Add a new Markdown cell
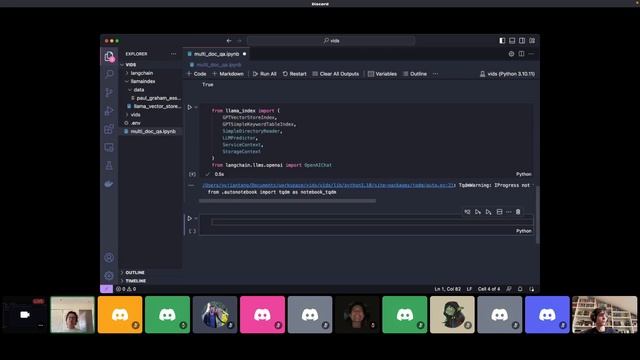 pyautogui.click(x=228, y=74)
